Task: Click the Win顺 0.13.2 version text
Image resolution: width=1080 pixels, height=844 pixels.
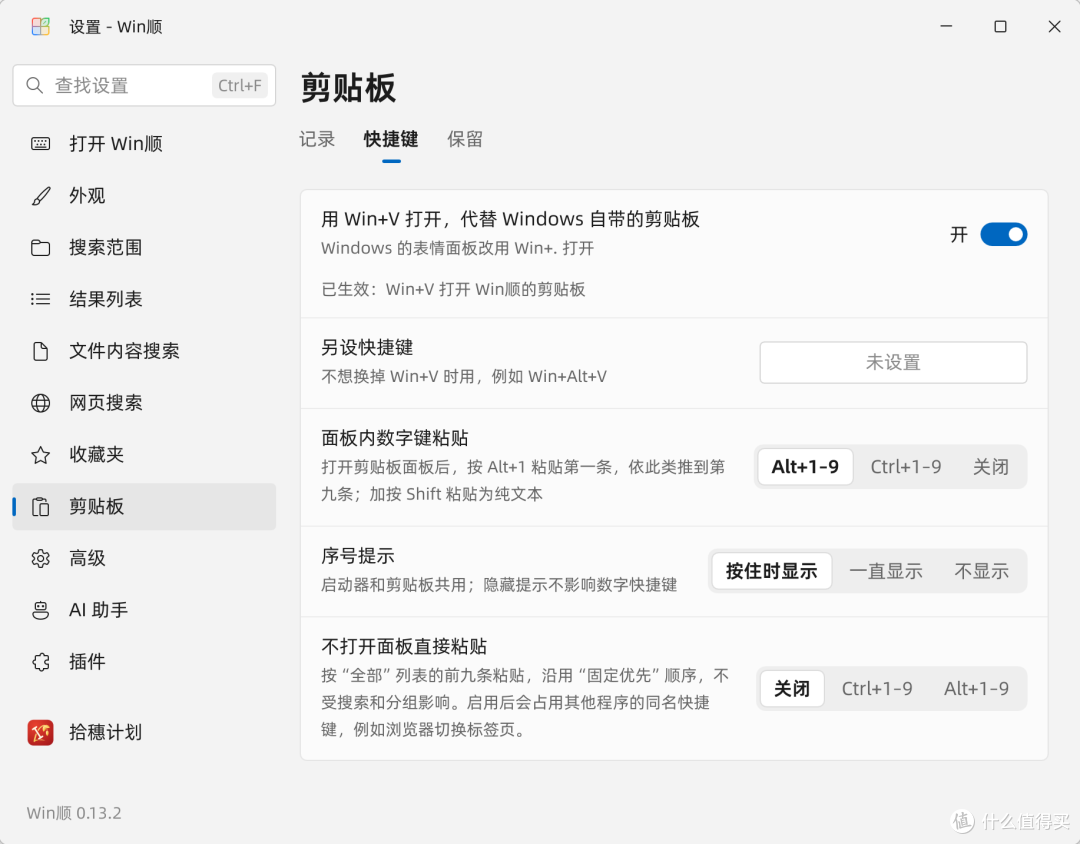Action: click(74, 813)
